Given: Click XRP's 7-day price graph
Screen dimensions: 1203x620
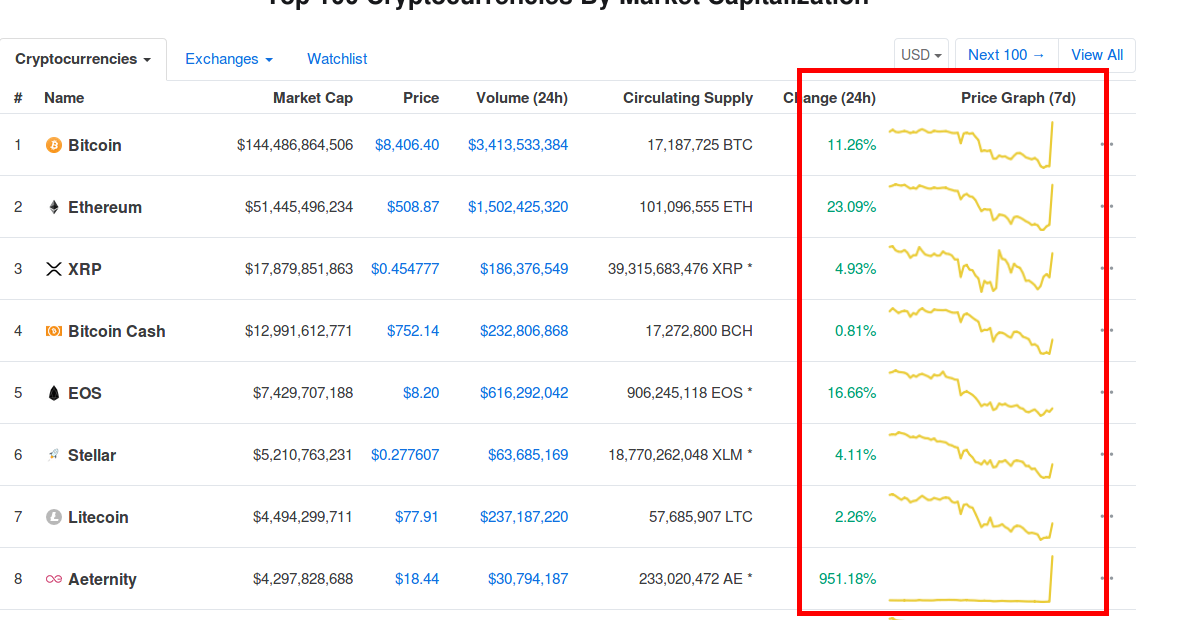Looking at the screenshot, I should coord(971,269).
